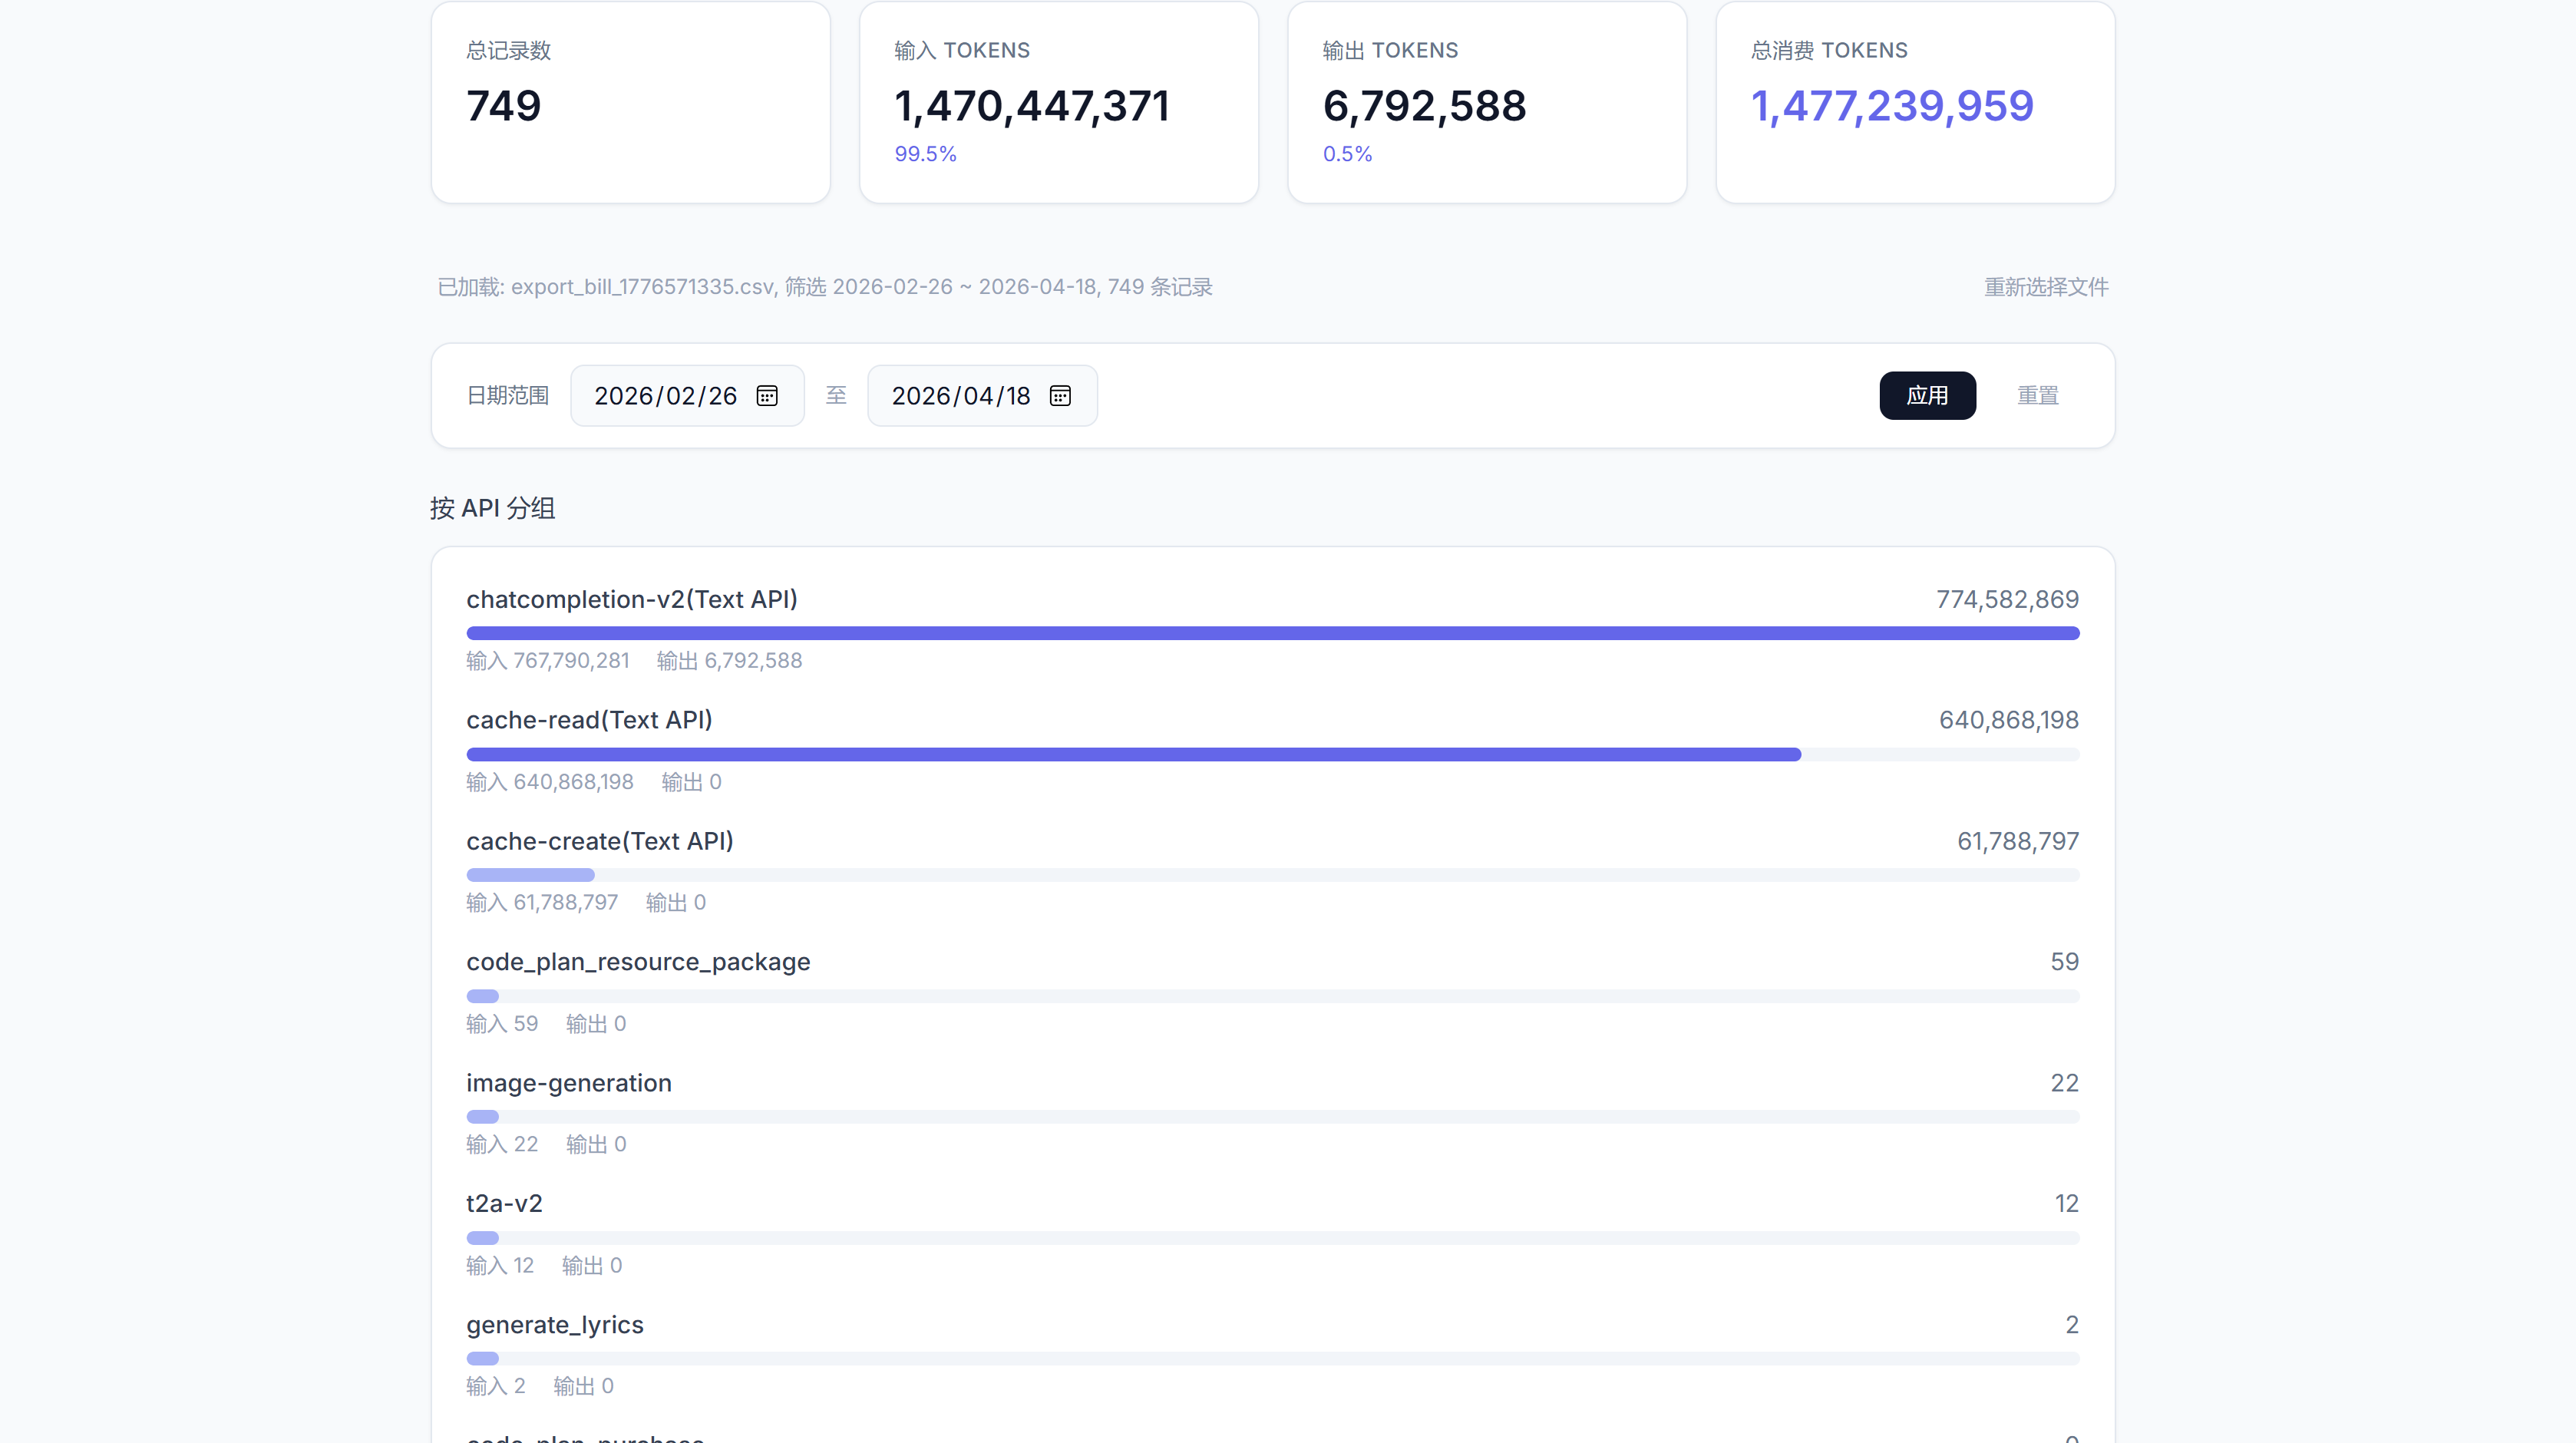Click the 总消费 TOKENS total value
Image resolution: width=2576 pixels, height=1443 pixels.
pos(1892,106)
